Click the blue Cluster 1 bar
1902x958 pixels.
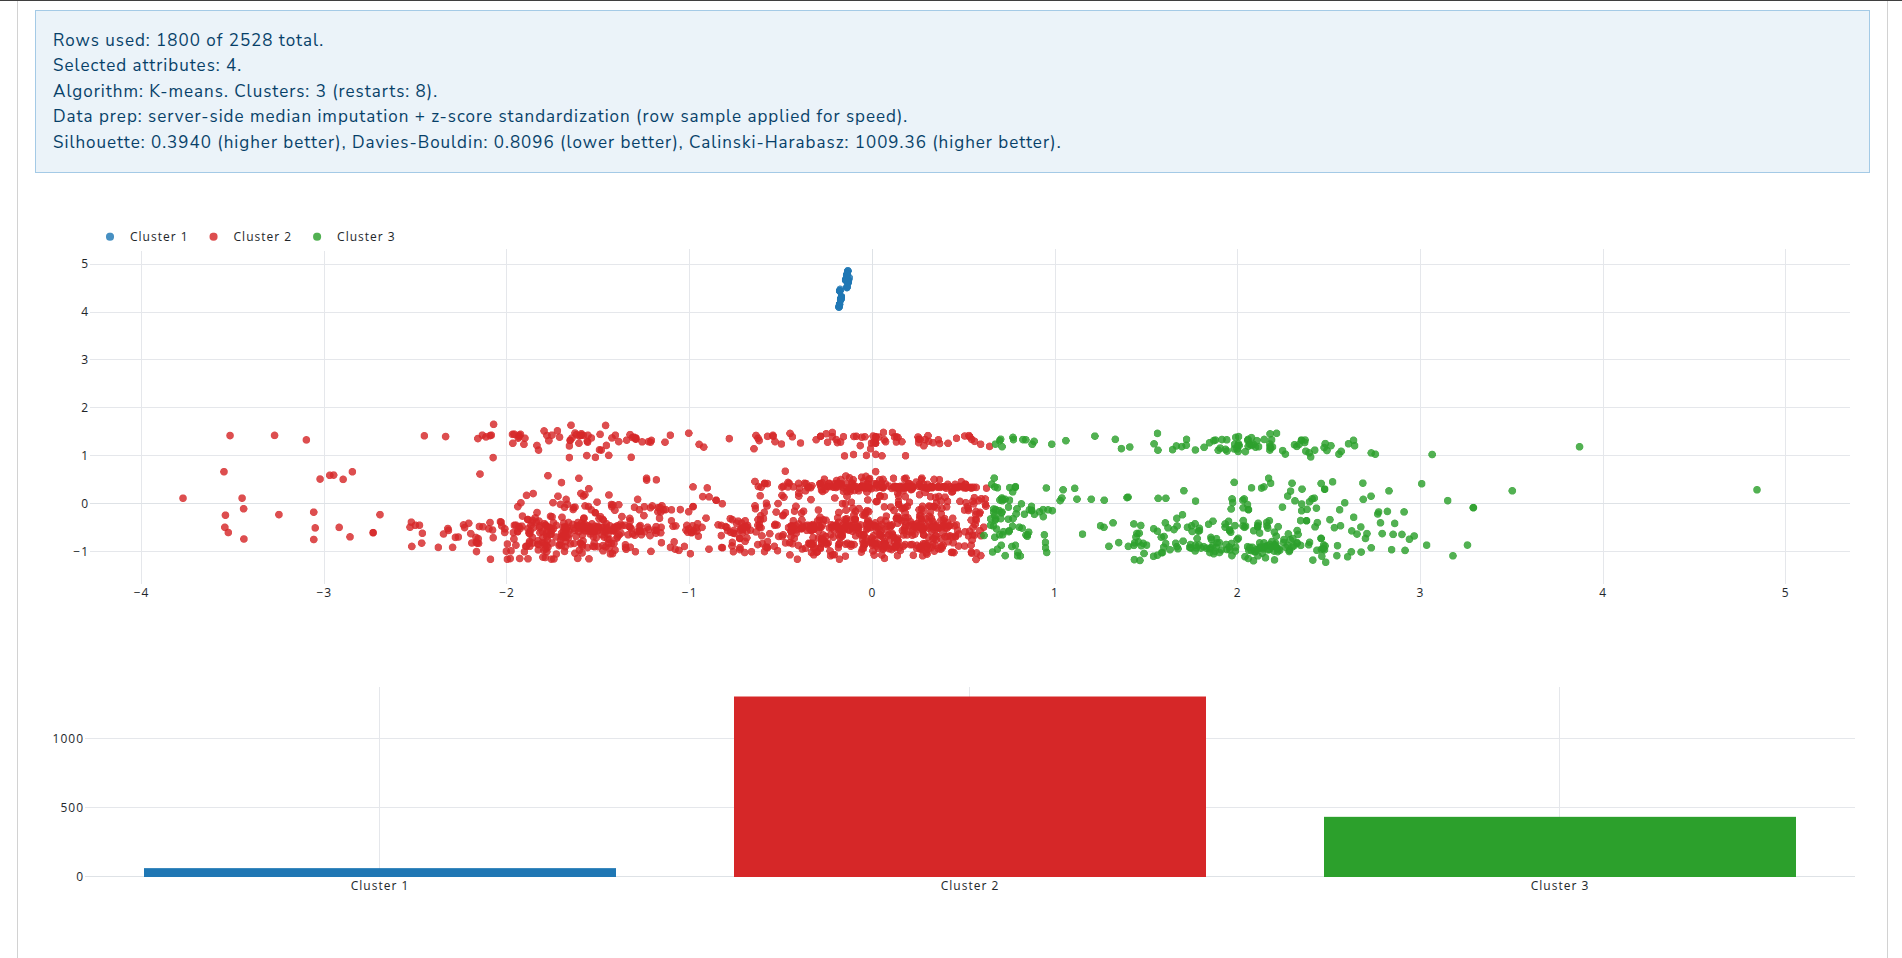[x=380, y=872]
